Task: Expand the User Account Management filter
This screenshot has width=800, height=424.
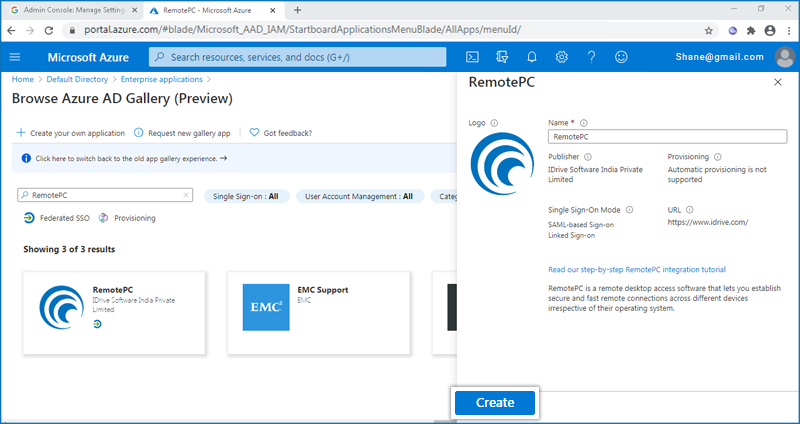Action: (x=358, y=196)
